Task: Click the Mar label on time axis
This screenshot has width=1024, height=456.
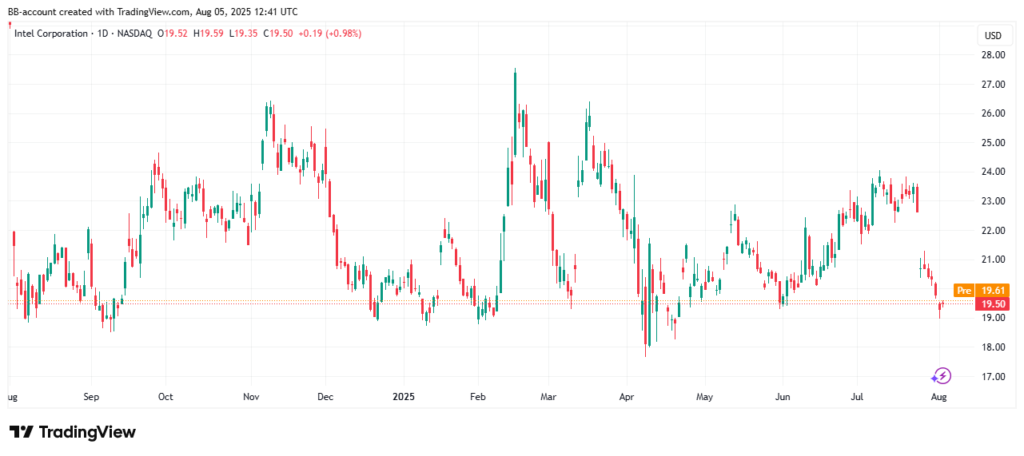Action: click(x=549, y=397)
